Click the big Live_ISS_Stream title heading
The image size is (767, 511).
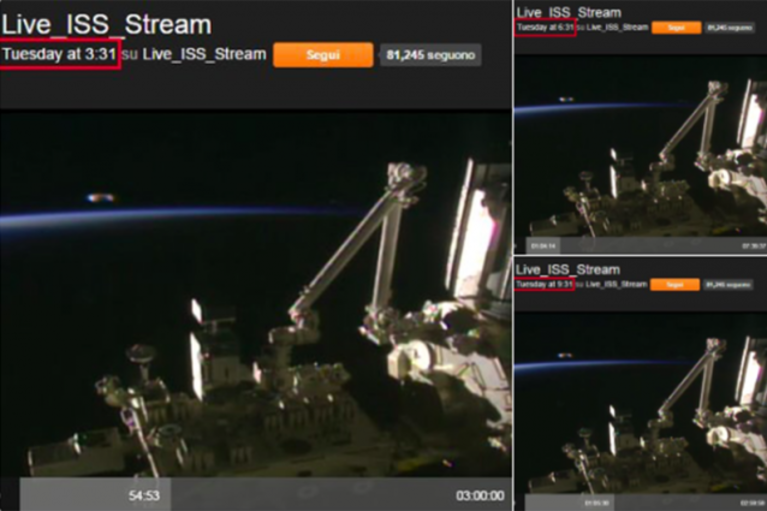tap(106, 24)
